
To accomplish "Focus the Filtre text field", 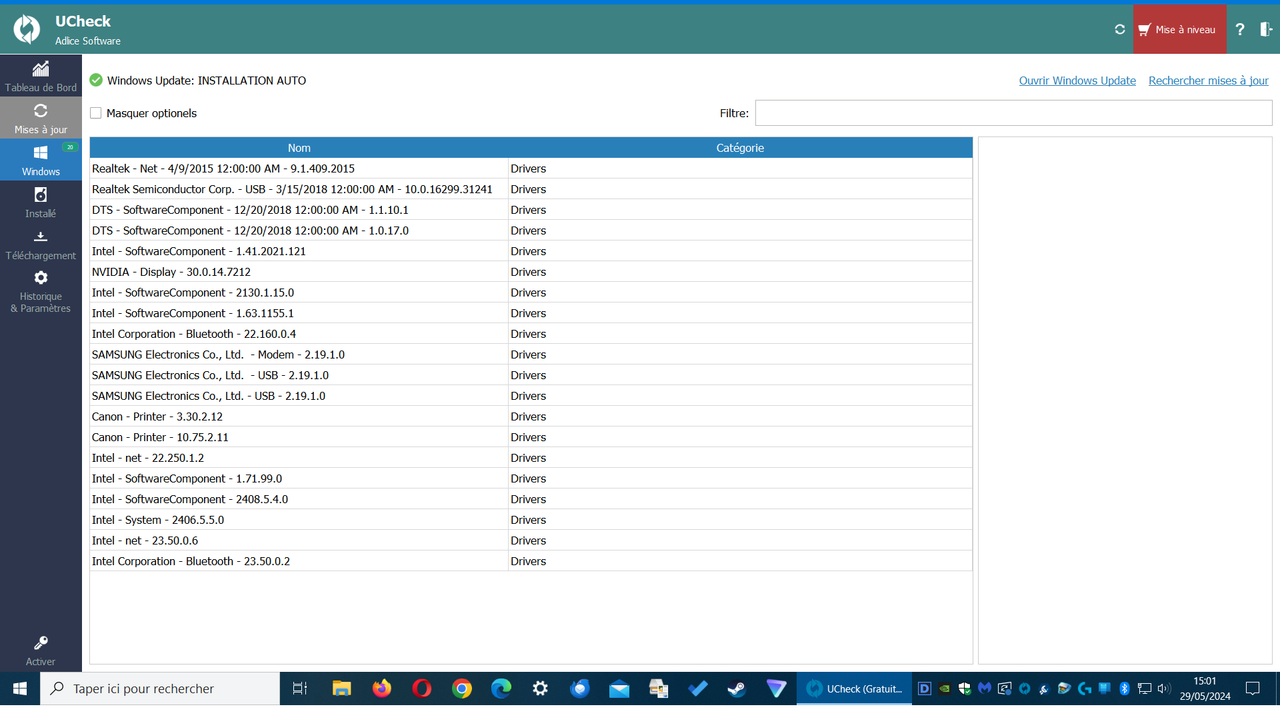I will coord(1013,113).
